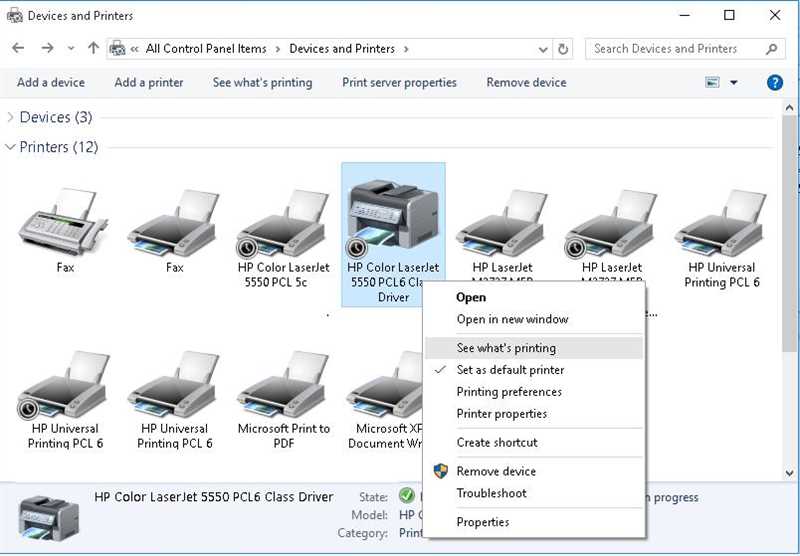
Task: Click the Devices and Printers title bar icon
Action: 15,16
